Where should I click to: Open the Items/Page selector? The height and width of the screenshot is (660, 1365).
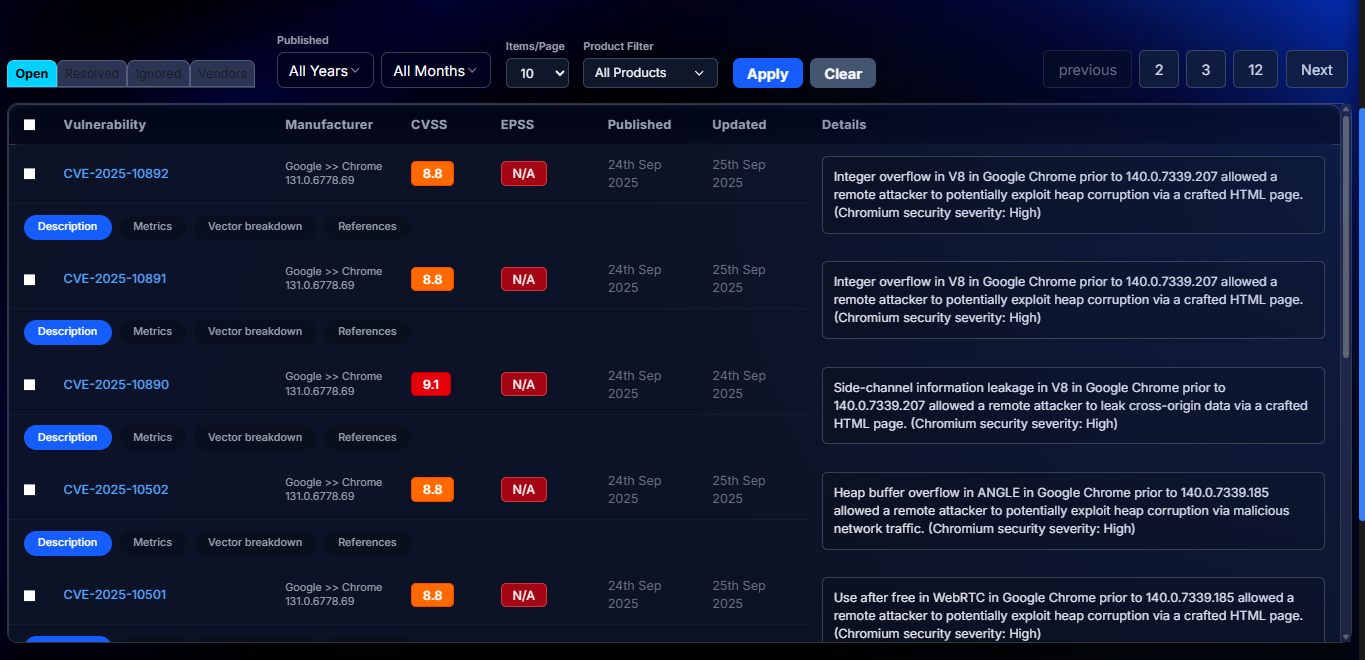[x=537, y=73]
